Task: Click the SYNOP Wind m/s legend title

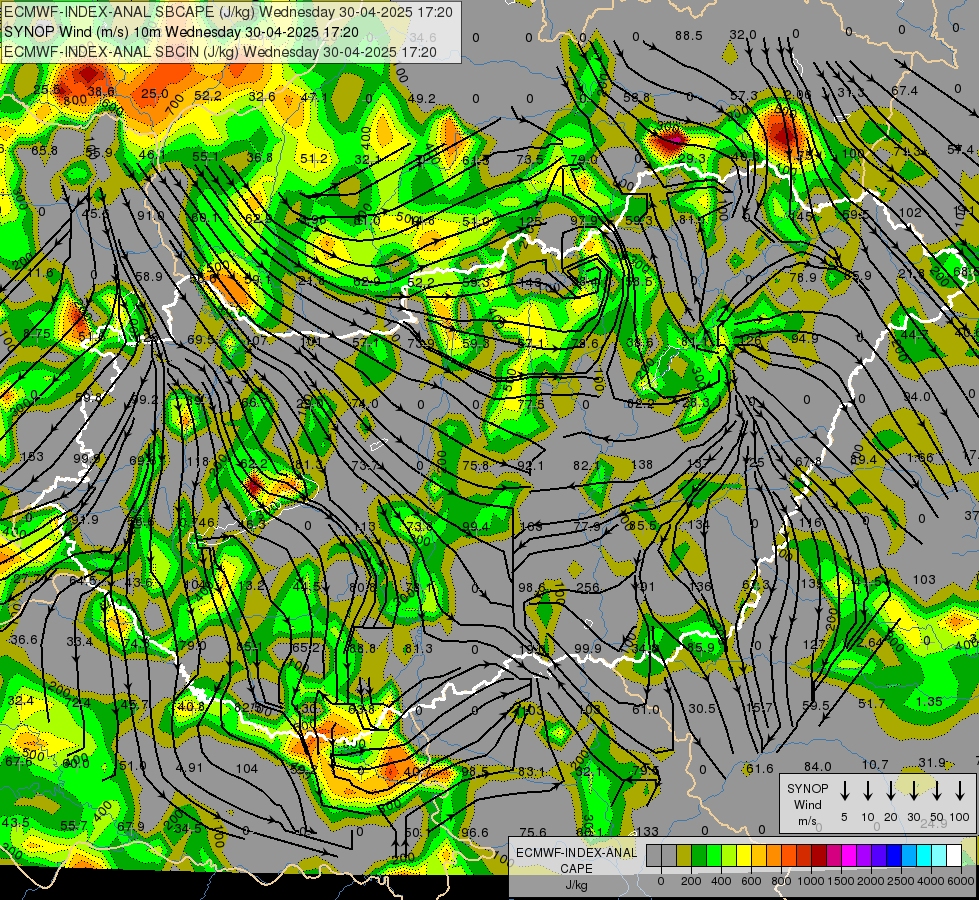Action: [807, 804]
